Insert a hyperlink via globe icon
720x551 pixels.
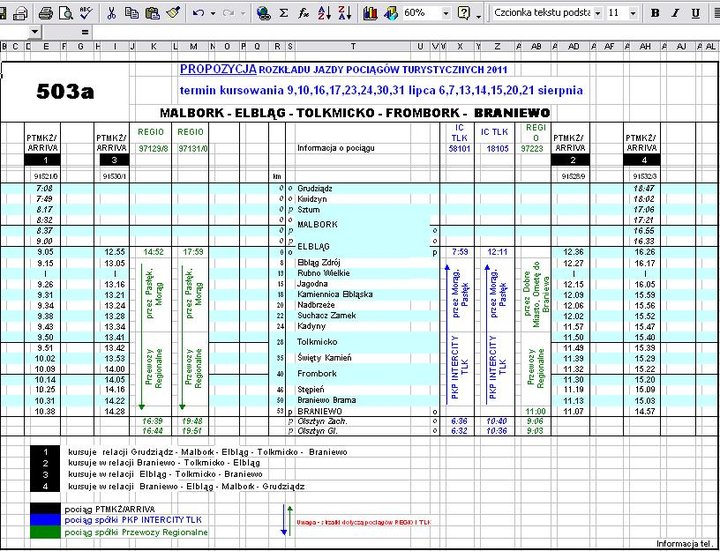[264, 13]
